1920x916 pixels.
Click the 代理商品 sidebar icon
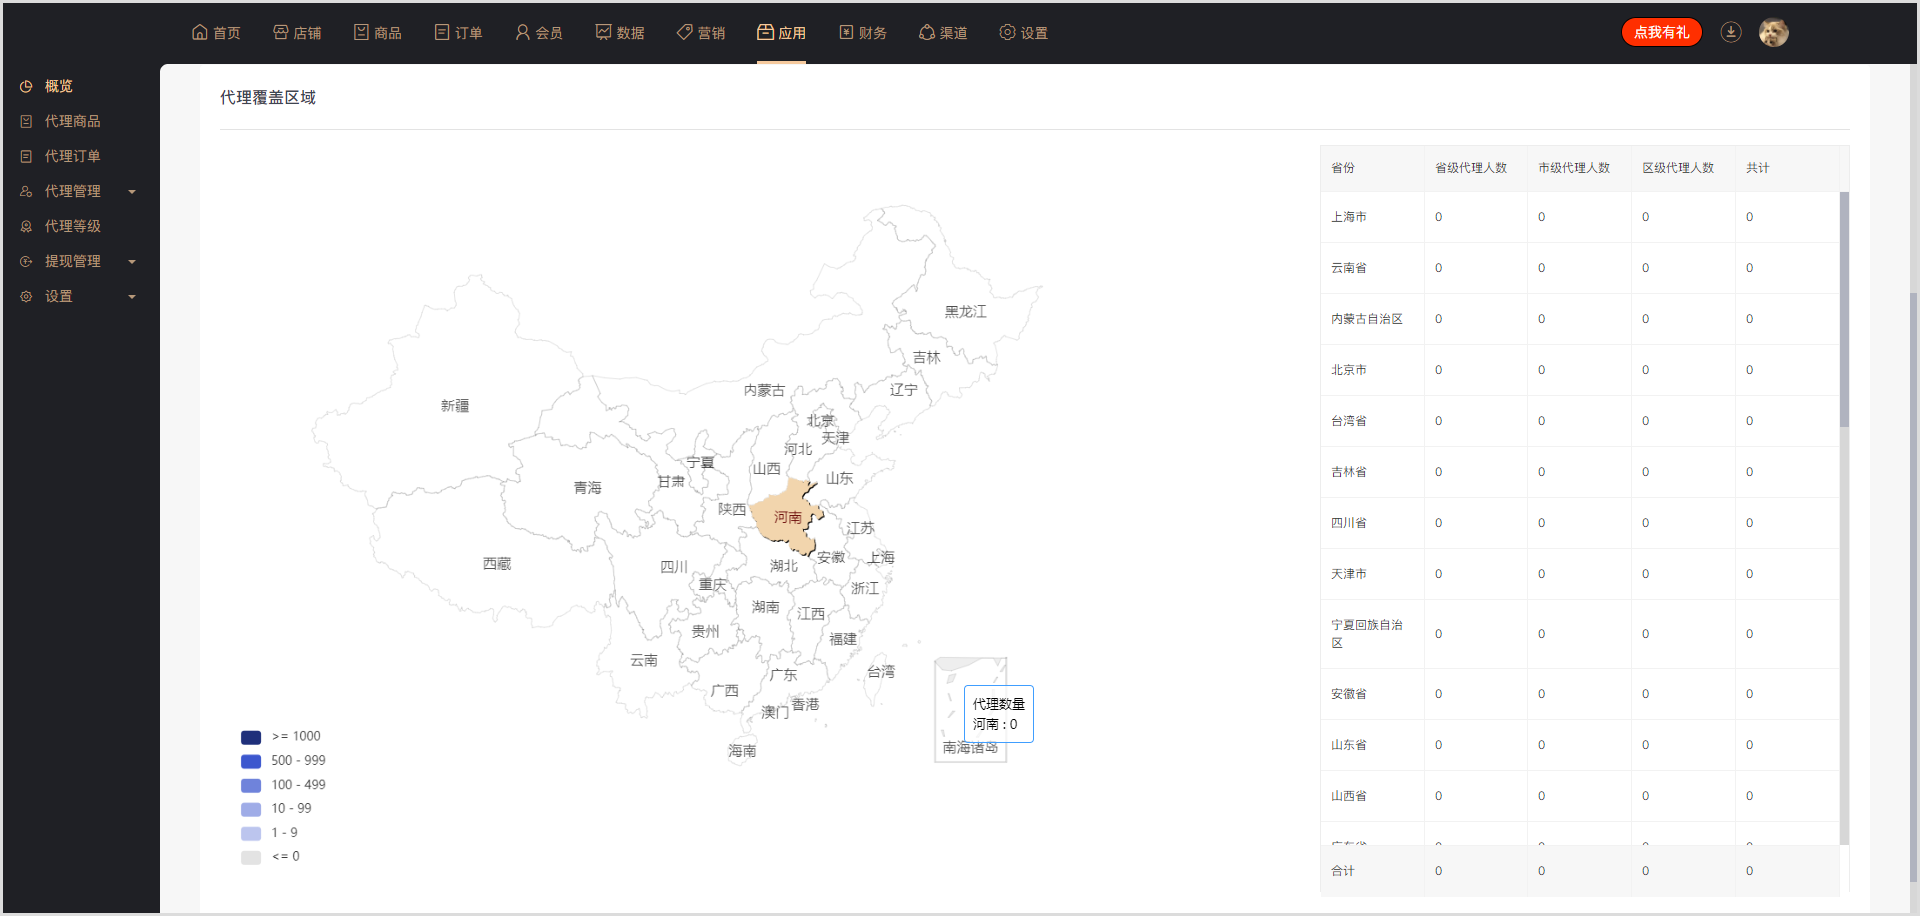click(x=26, y=122)
